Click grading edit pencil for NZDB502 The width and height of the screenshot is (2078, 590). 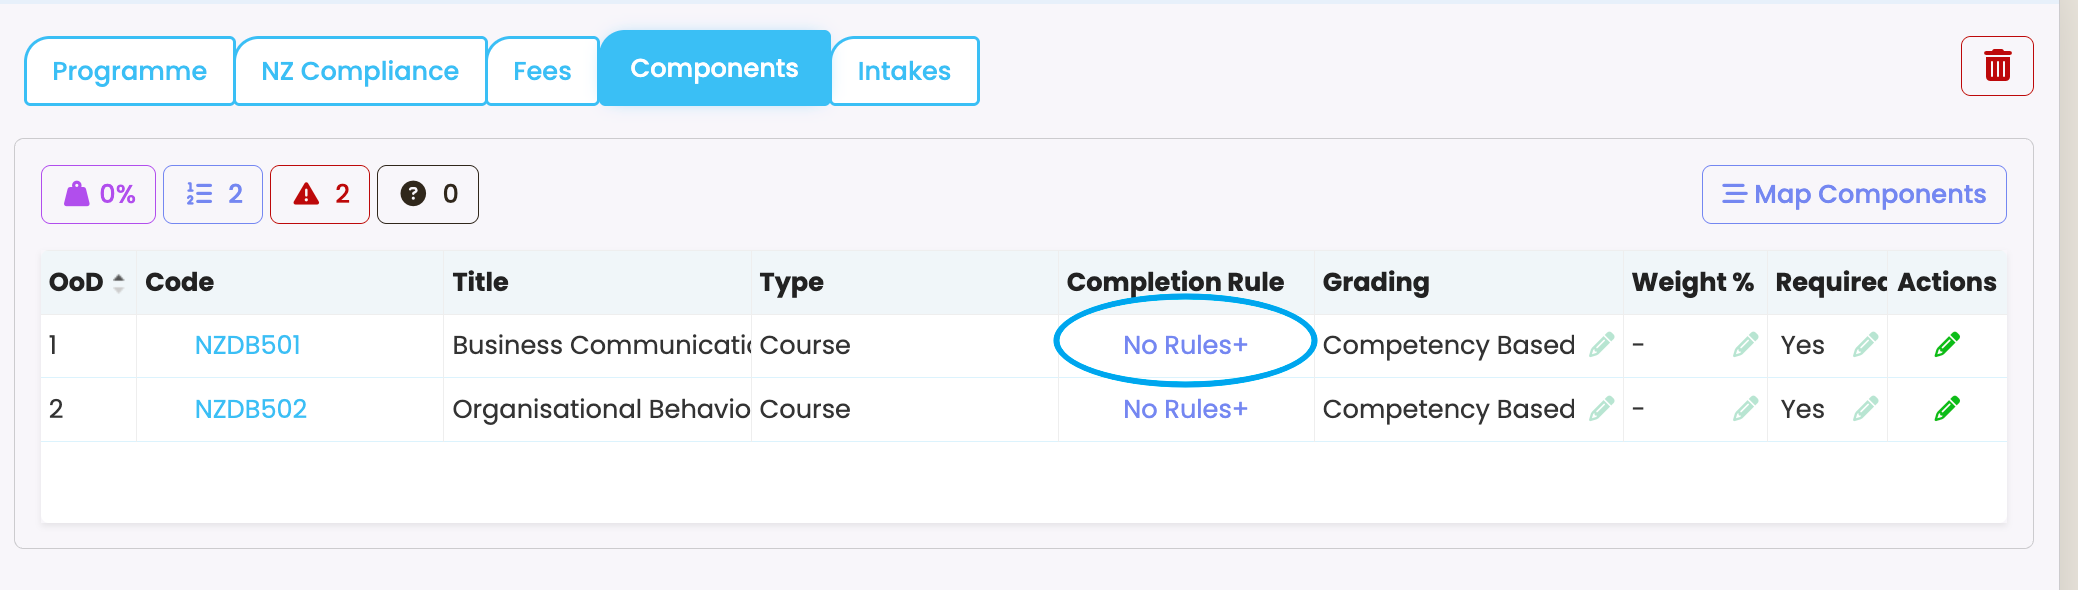pyautogui.click(x=1602, y=409)
